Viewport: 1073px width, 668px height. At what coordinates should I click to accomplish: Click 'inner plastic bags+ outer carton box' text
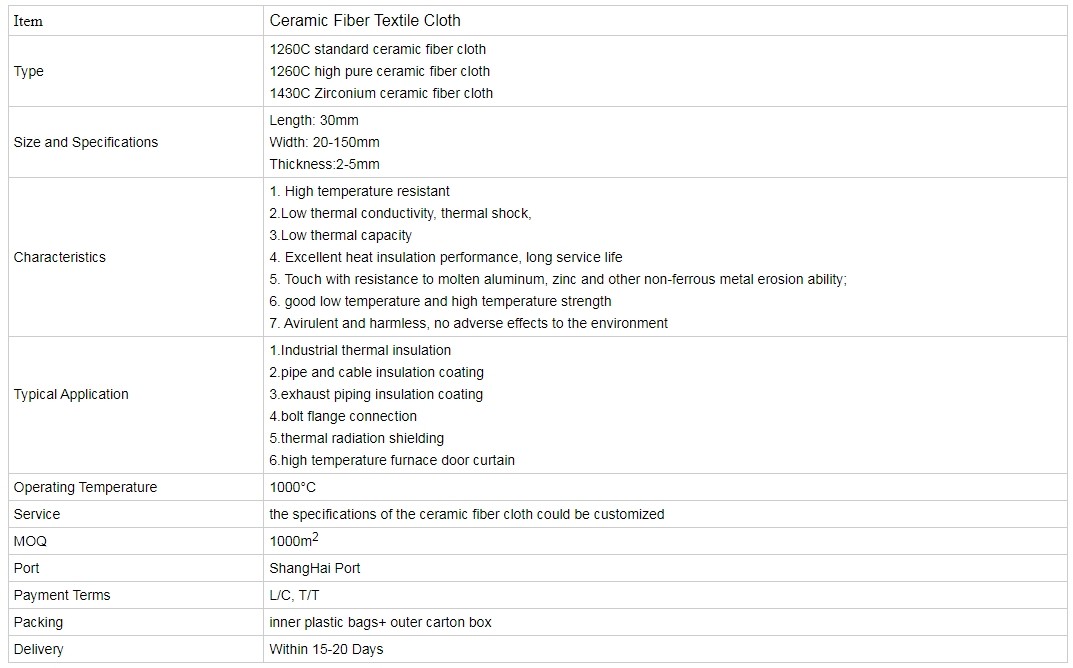pyautogui.click(x=380, y=622)
